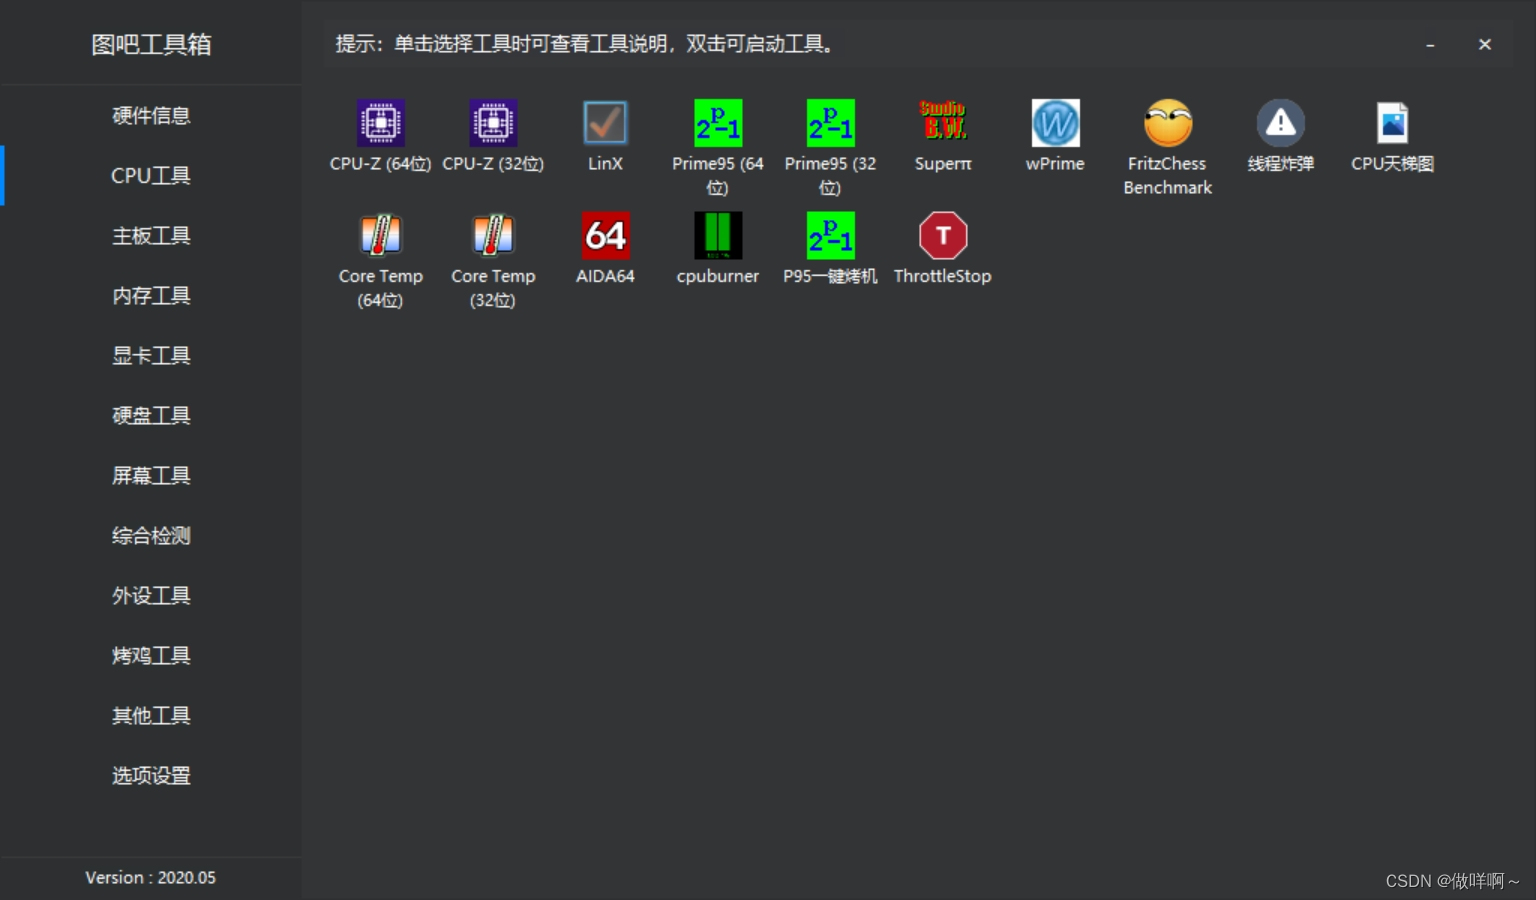Click the 图吧工具箱 title text
Viewport: 1536px width, 900px height.
(x=151, y=44)
